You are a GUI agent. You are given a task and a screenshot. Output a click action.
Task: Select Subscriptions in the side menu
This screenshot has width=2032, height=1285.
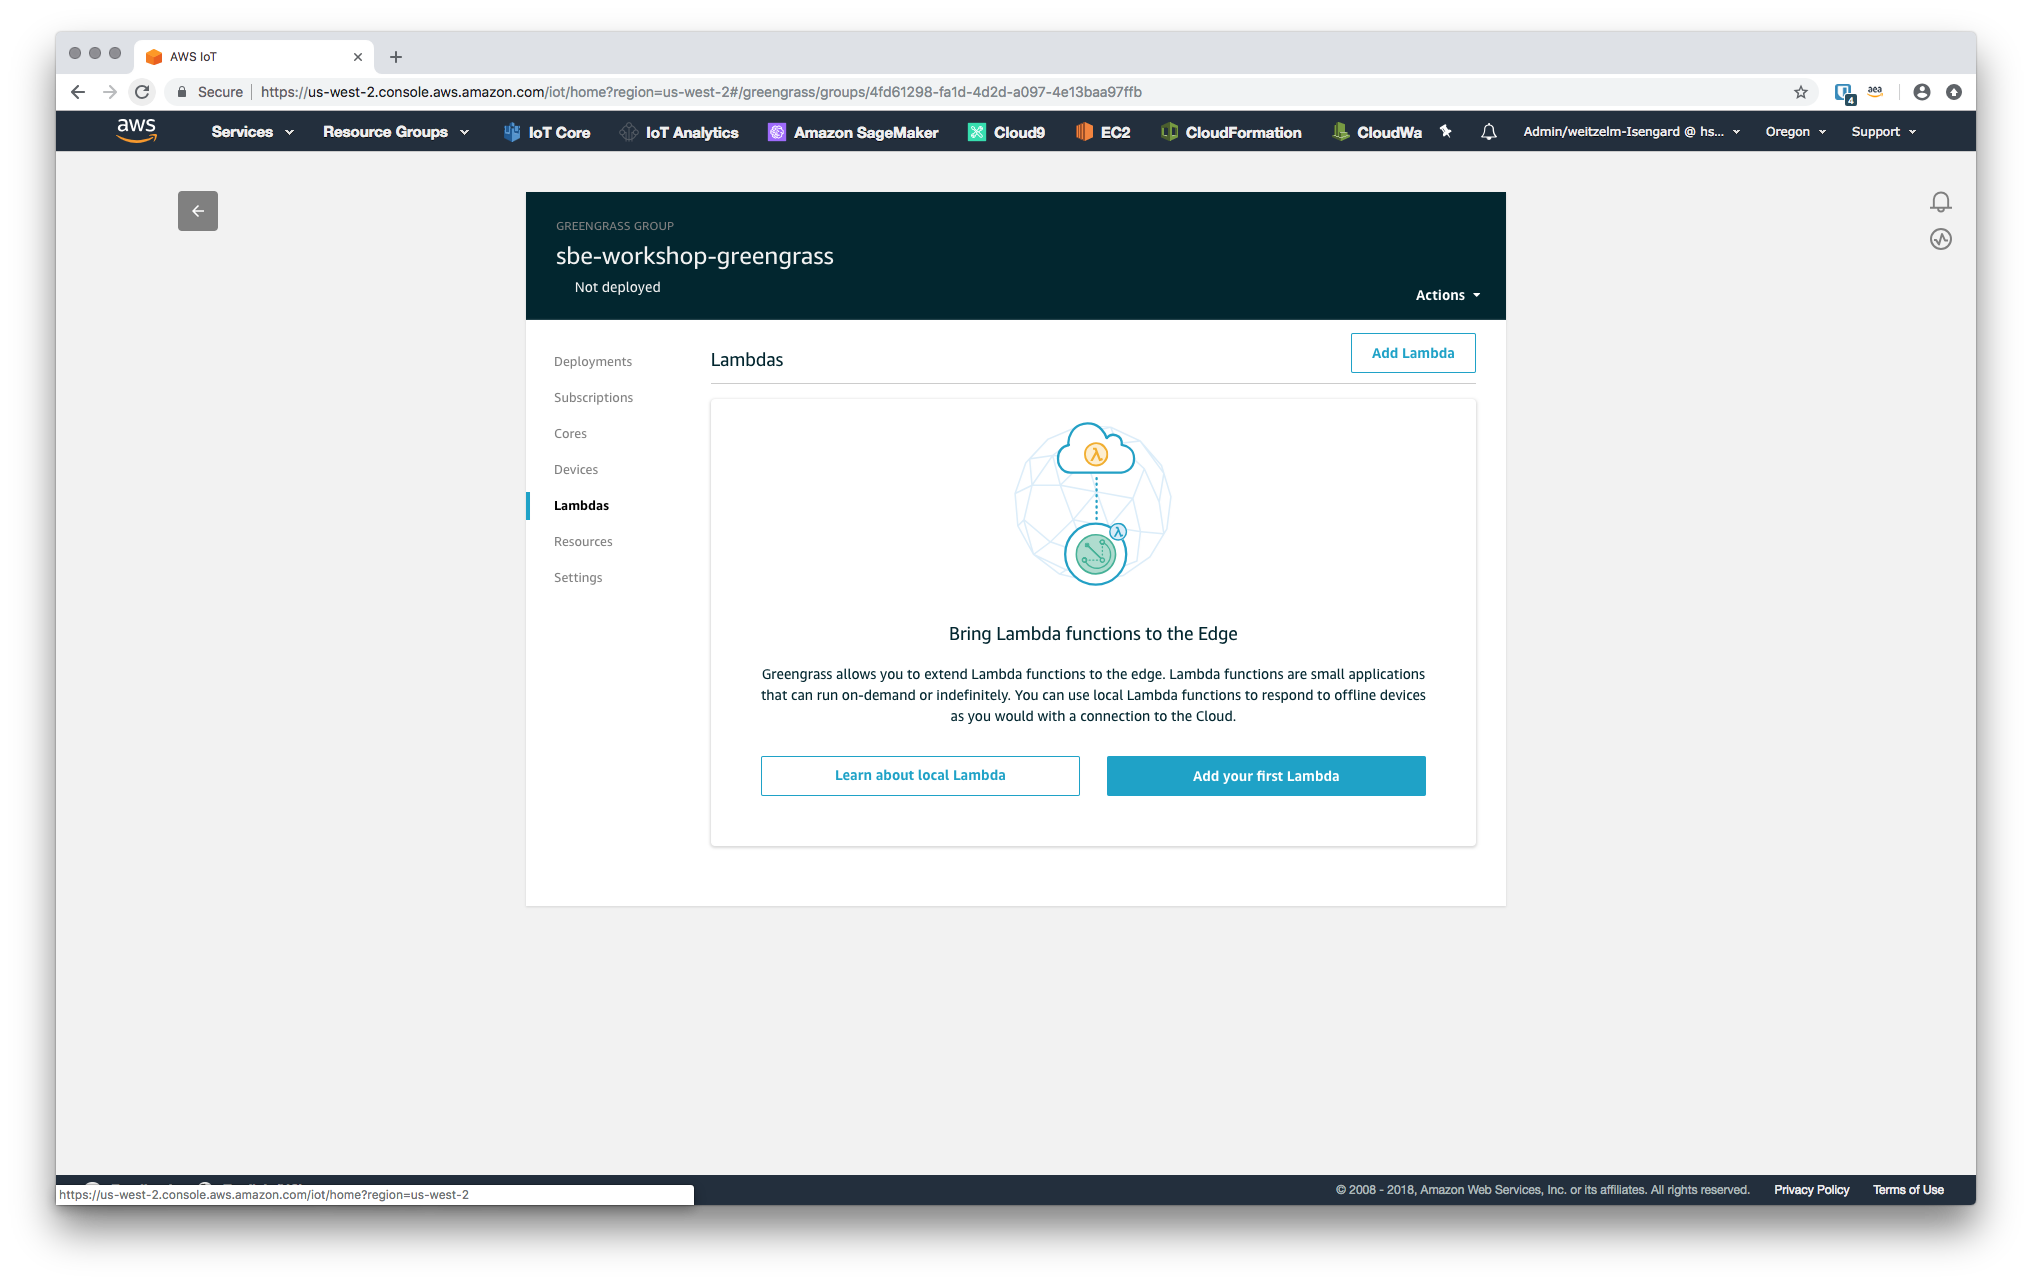pos(594,398)
